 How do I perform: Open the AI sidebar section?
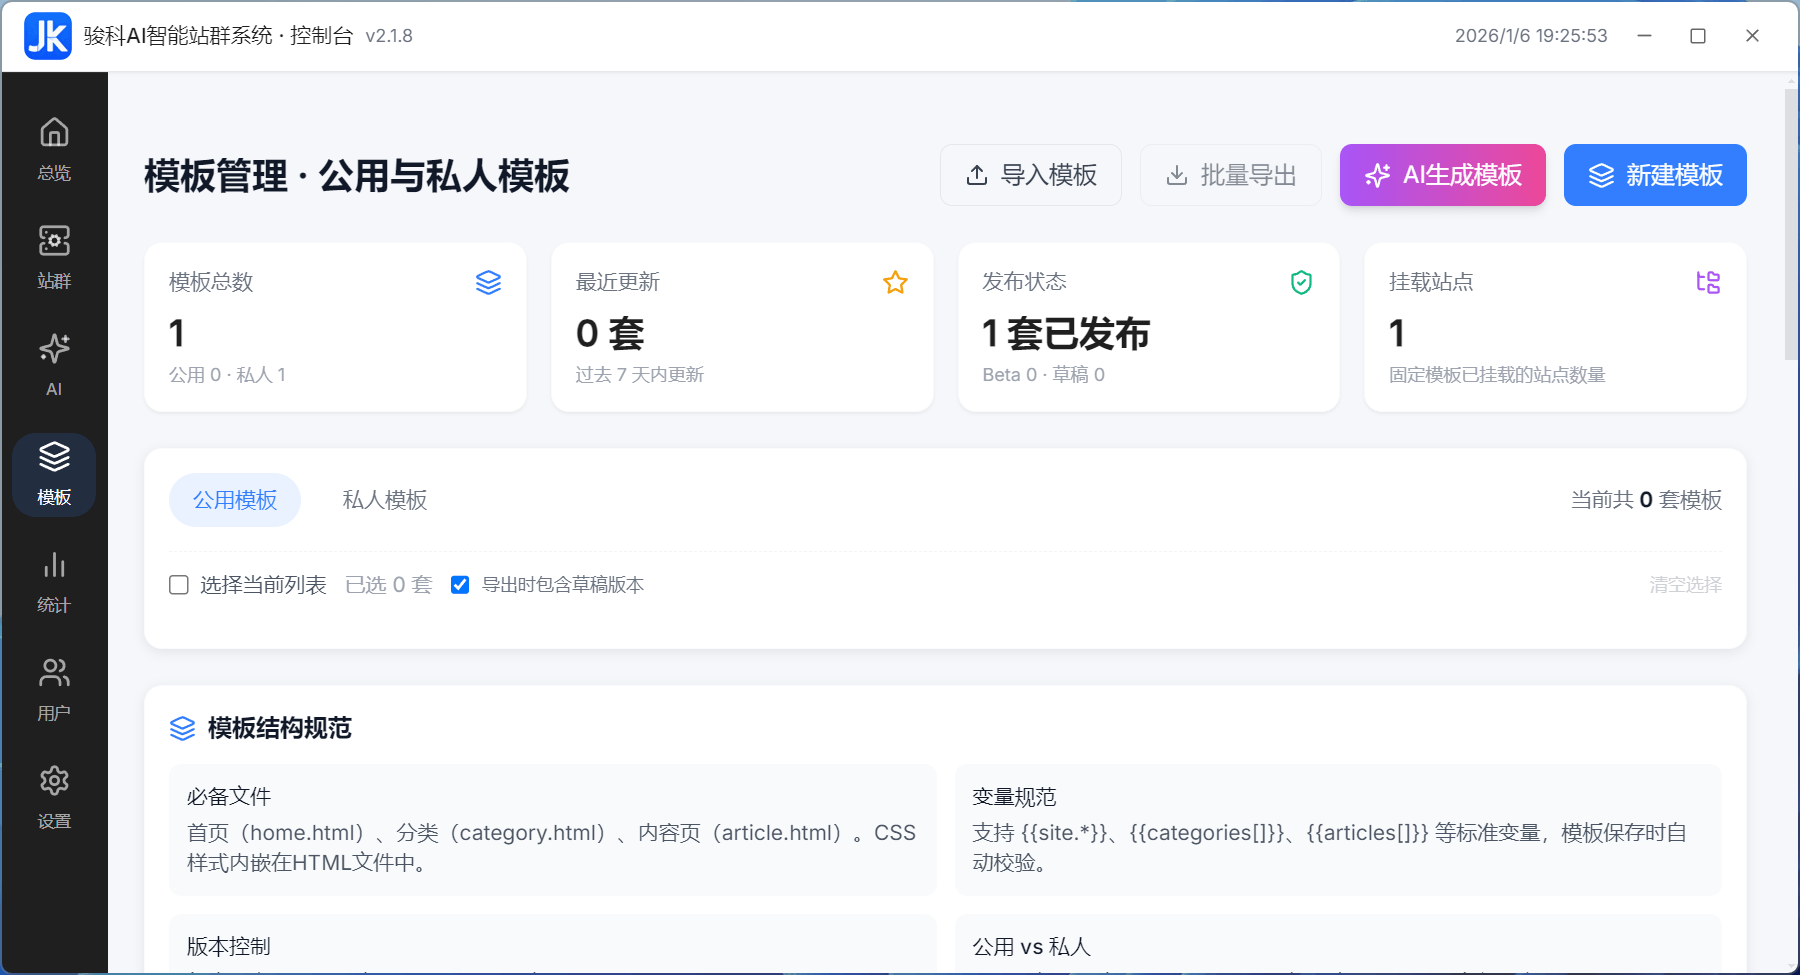click(54, 364)
